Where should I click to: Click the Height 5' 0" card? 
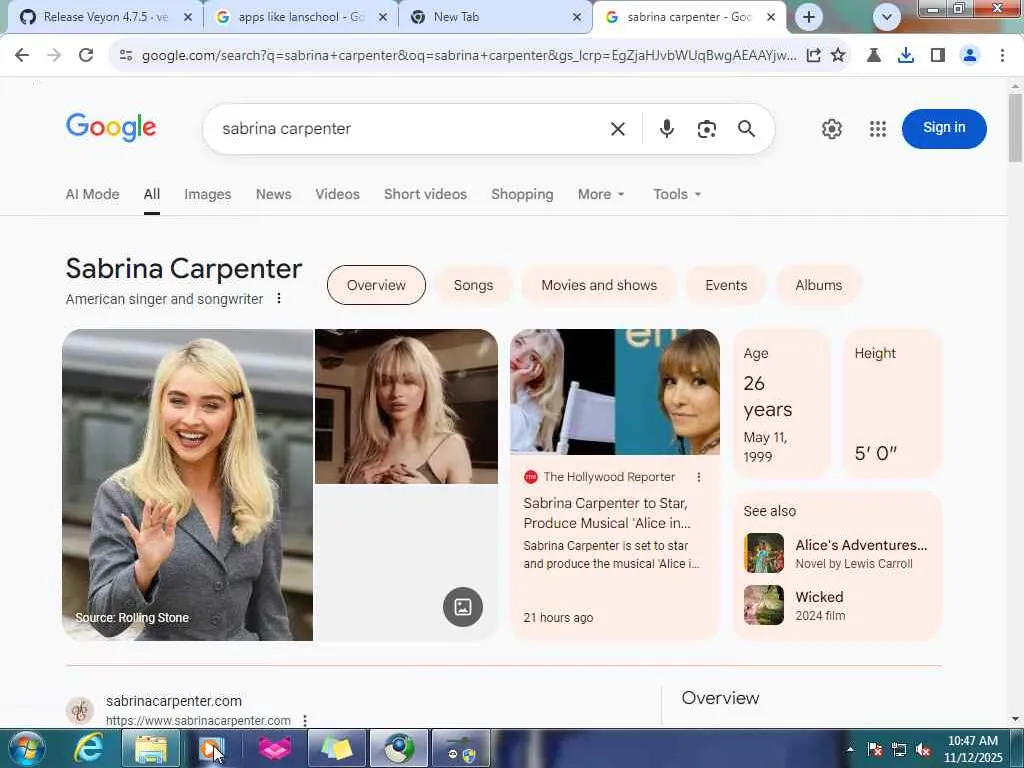(x=892, y=404)
